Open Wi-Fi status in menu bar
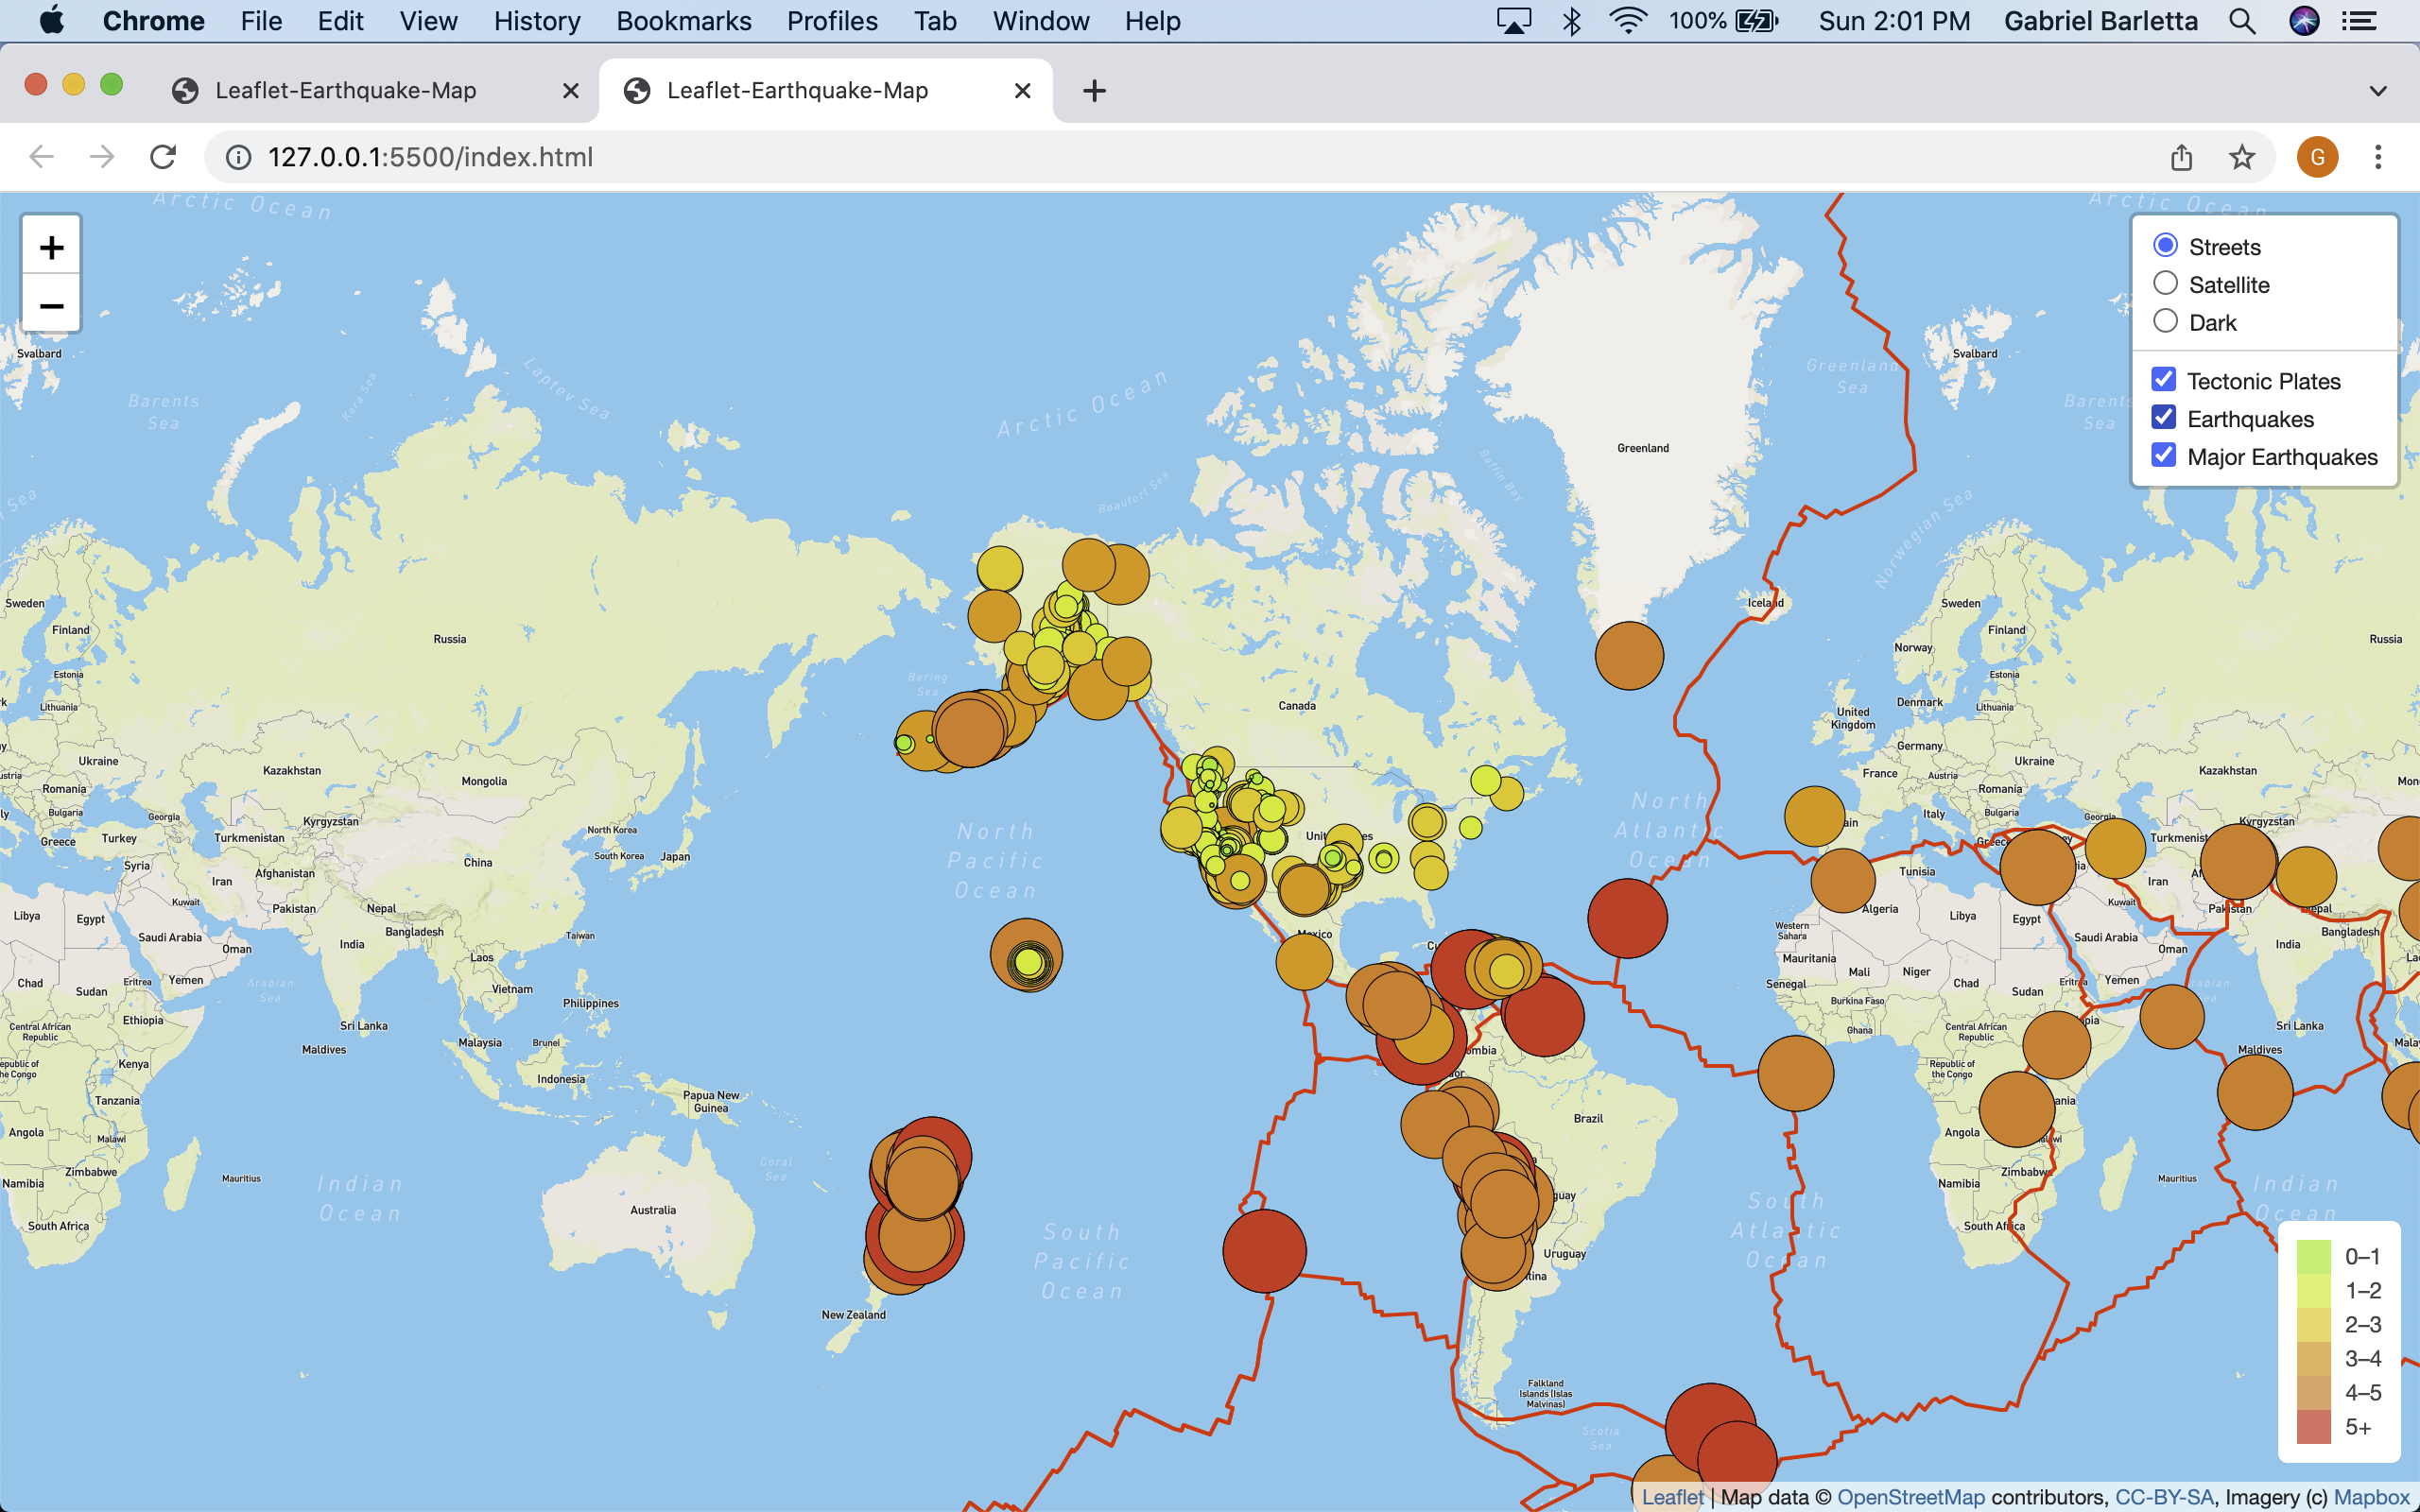This screenshot has width=2420, height=1512. (x=1628, y=21)
